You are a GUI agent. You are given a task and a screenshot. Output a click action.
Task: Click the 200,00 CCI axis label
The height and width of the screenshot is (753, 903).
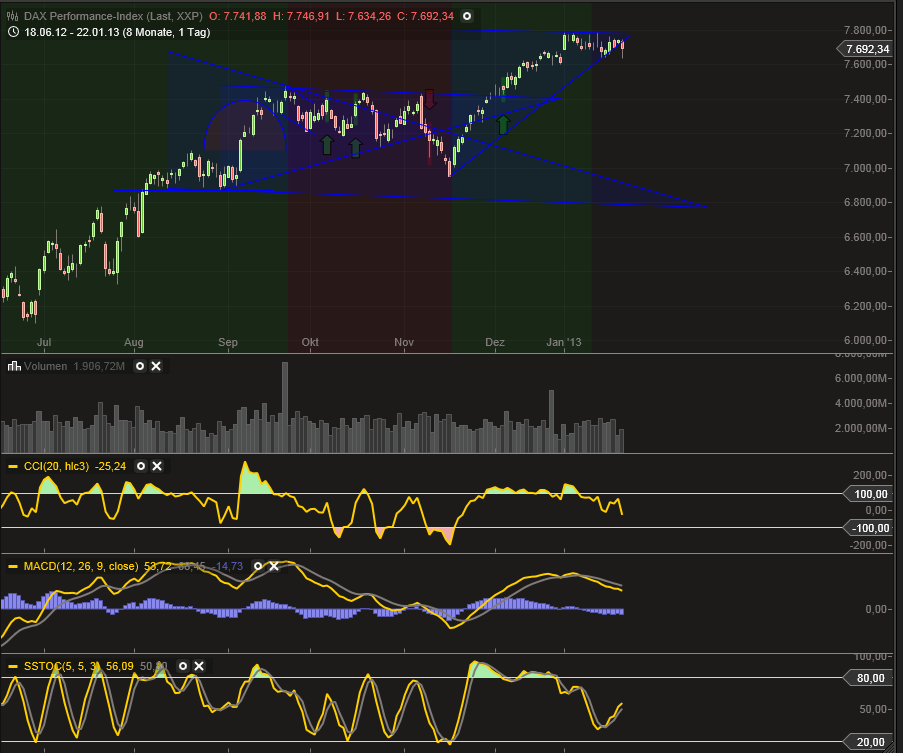[x=870, y=475]
